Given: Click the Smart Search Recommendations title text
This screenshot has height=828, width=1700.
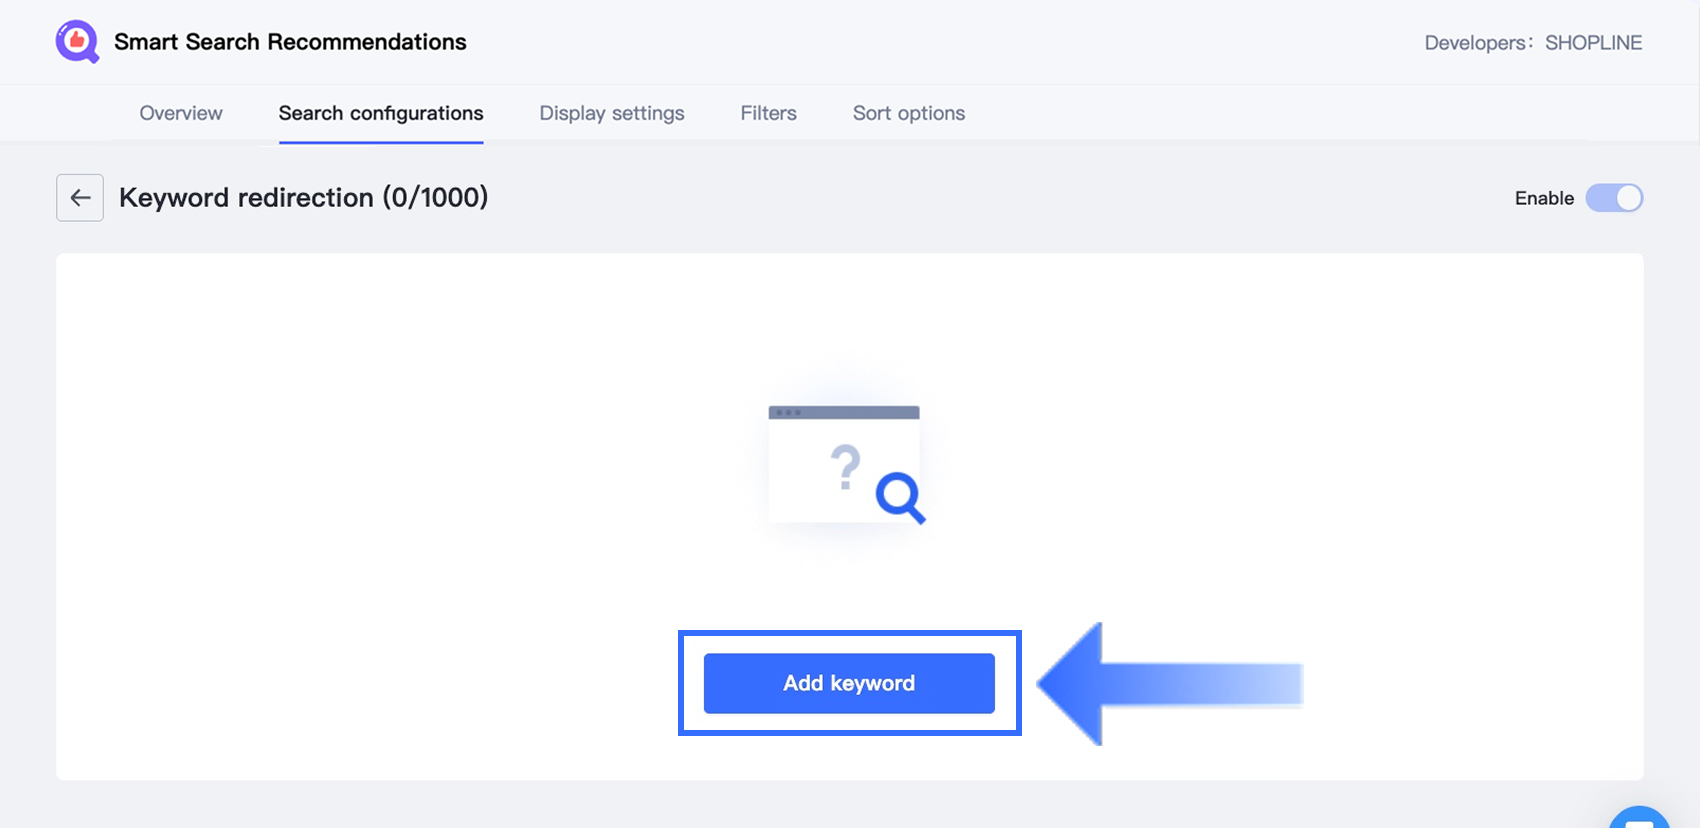Looking at the screenshot, I should coord(290,42).
